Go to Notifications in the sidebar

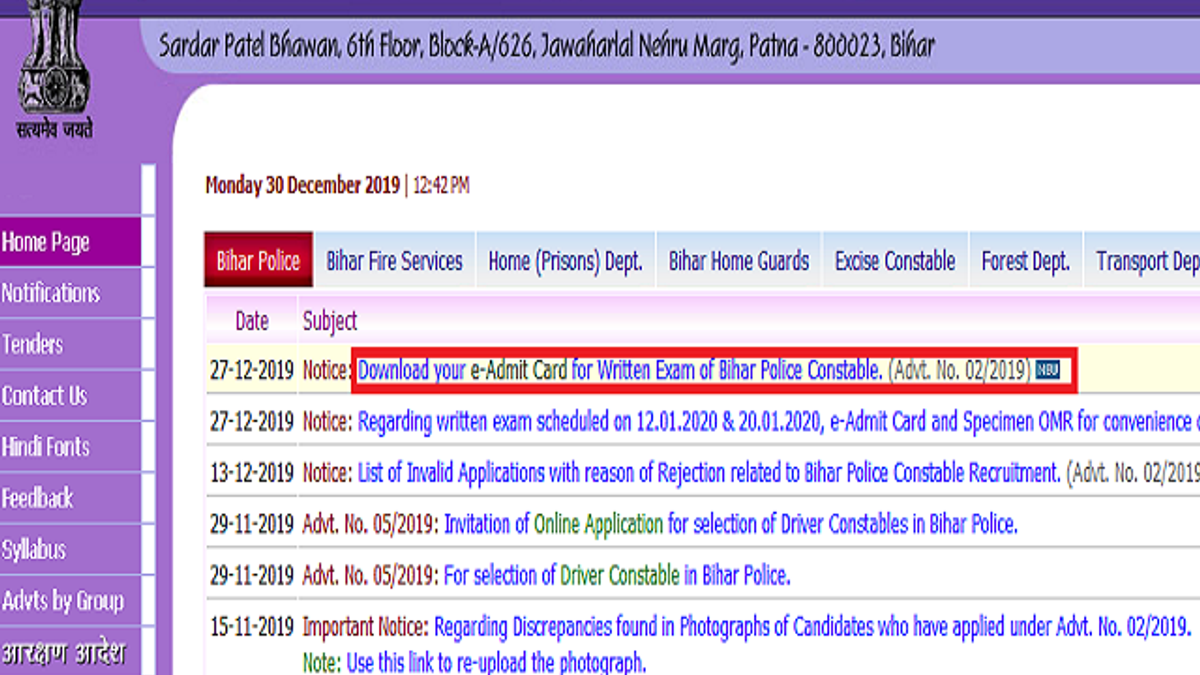click(x=51, y=293)
